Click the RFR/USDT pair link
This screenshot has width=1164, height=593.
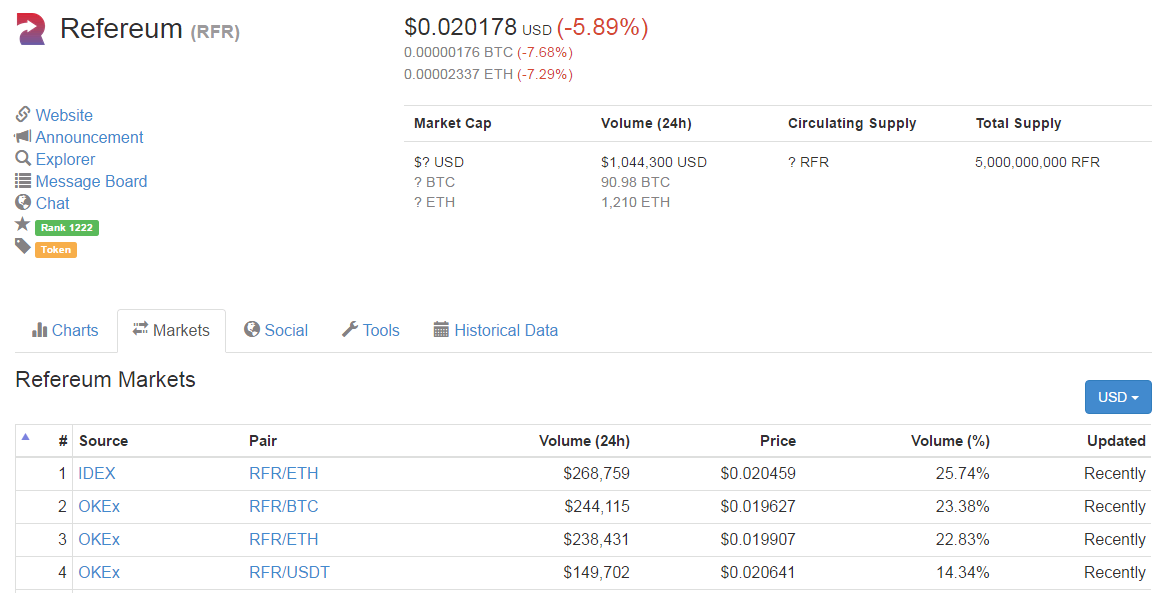[289, 572]
